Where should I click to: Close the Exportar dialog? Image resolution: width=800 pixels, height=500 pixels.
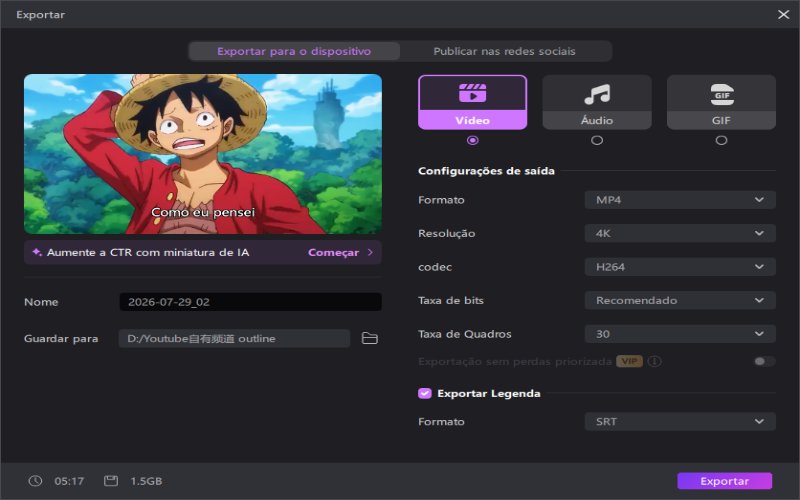coord(784,14)
